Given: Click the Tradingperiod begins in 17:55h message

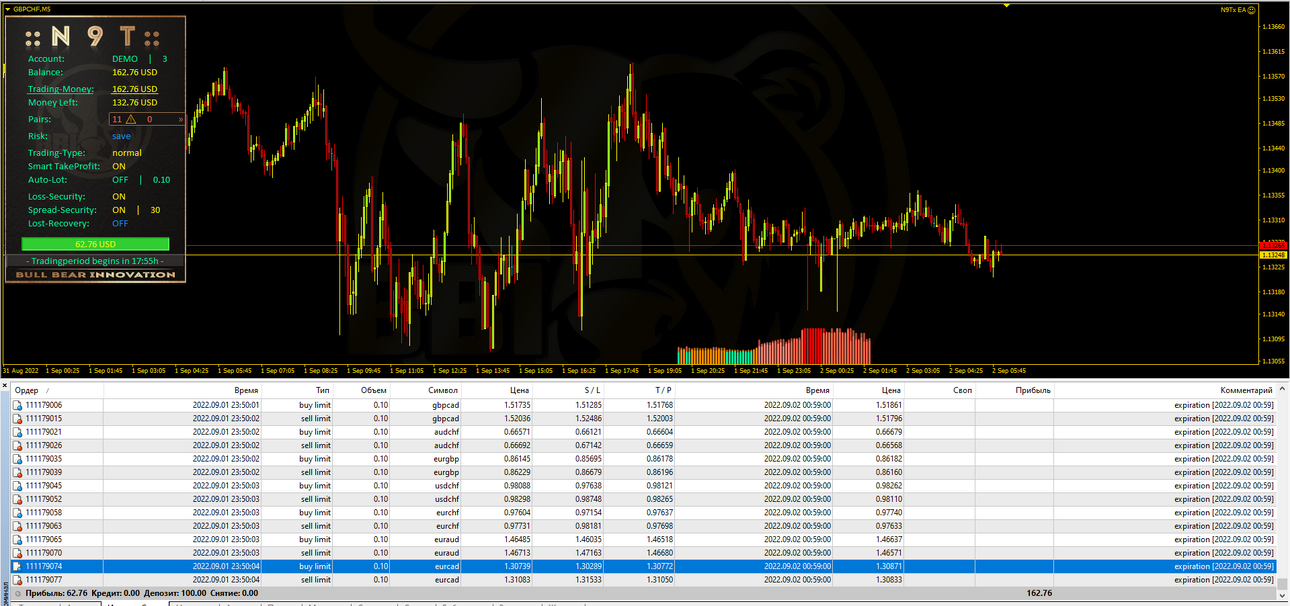Looking at the screenshot, I should (x=95, y=260).
